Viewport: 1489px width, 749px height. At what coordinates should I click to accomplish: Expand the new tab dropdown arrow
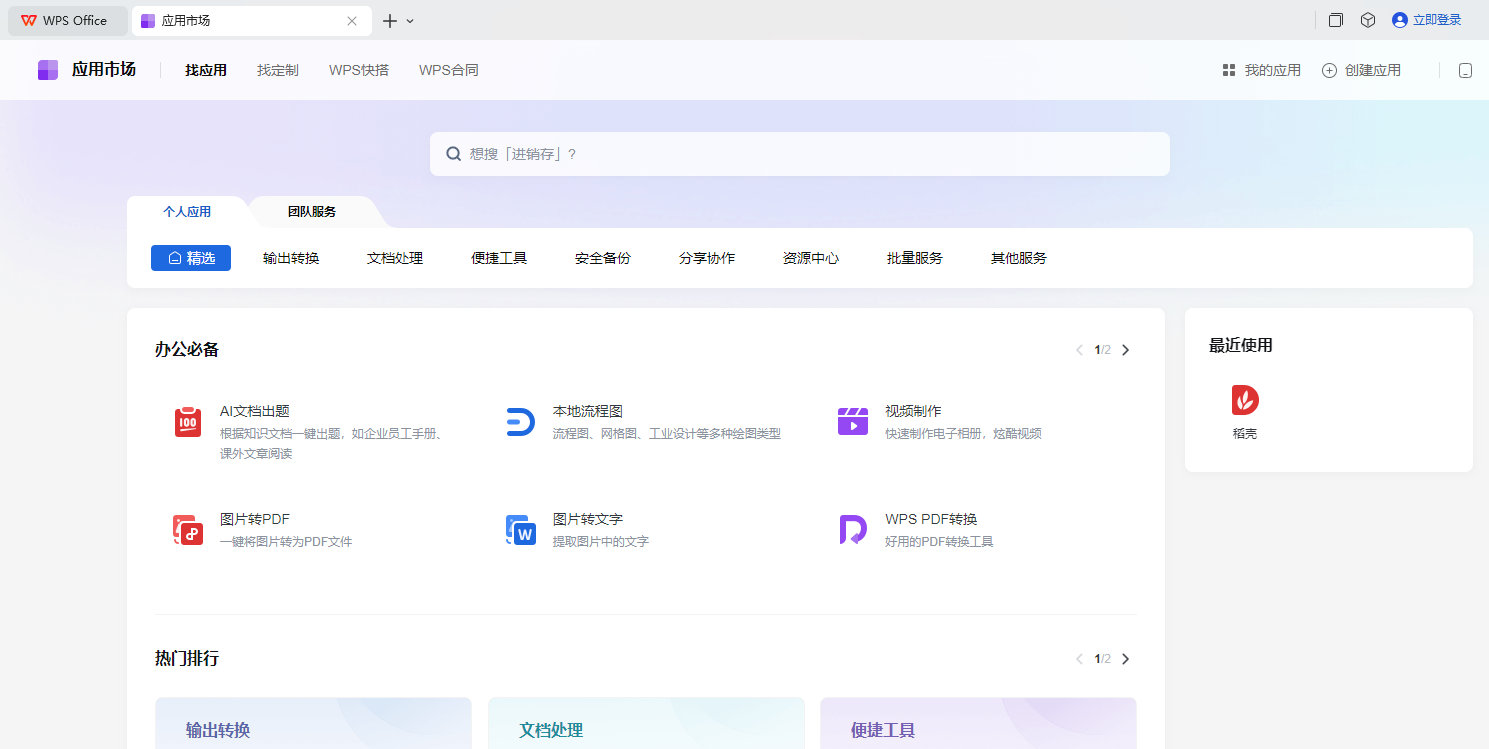pos(410,21)
